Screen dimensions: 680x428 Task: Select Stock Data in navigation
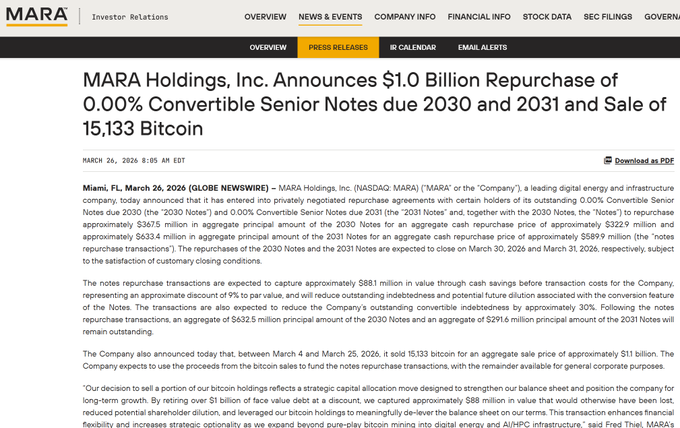pos(547,17)
